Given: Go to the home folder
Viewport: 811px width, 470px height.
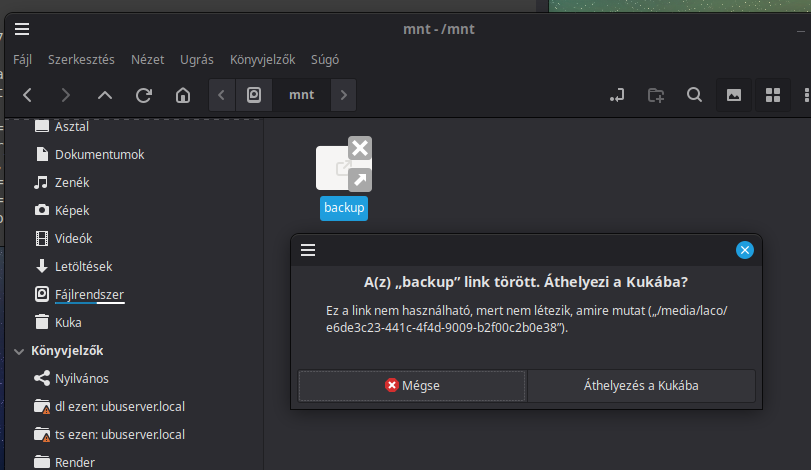Looking at the screenshot, I should click(182, 95).
